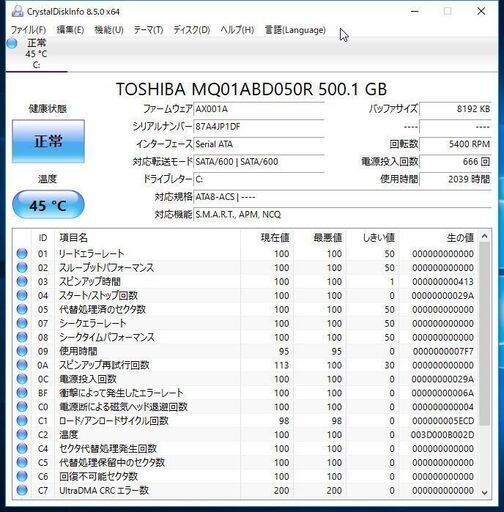The image size is (504, 512).
Task: Click the 45 °C temperature button
Action: tap(48, 205)
